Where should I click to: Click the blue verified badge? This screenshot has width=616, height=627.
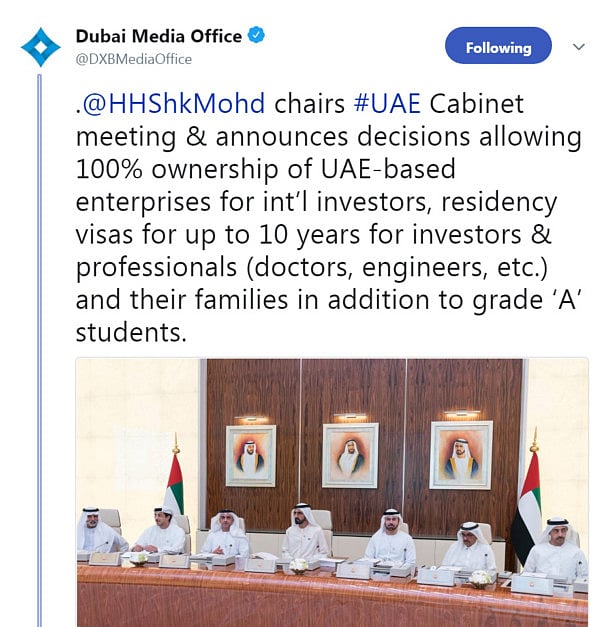pos(257,36)
